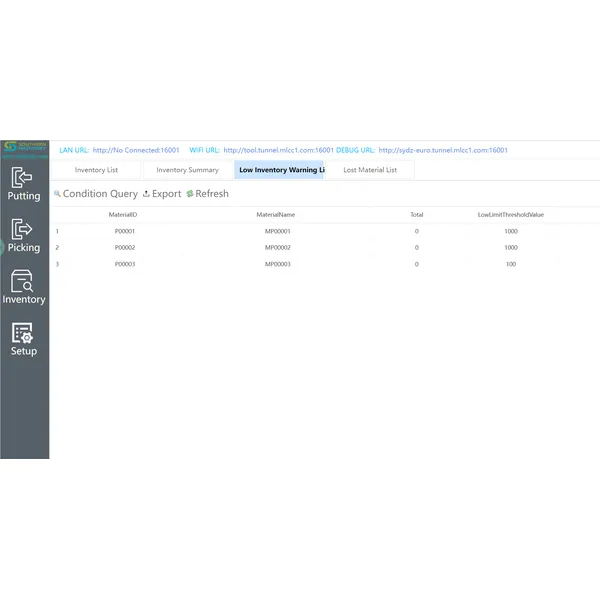
Task: Click the MP00002 material name cell
Action: click(x=278, y=248)
